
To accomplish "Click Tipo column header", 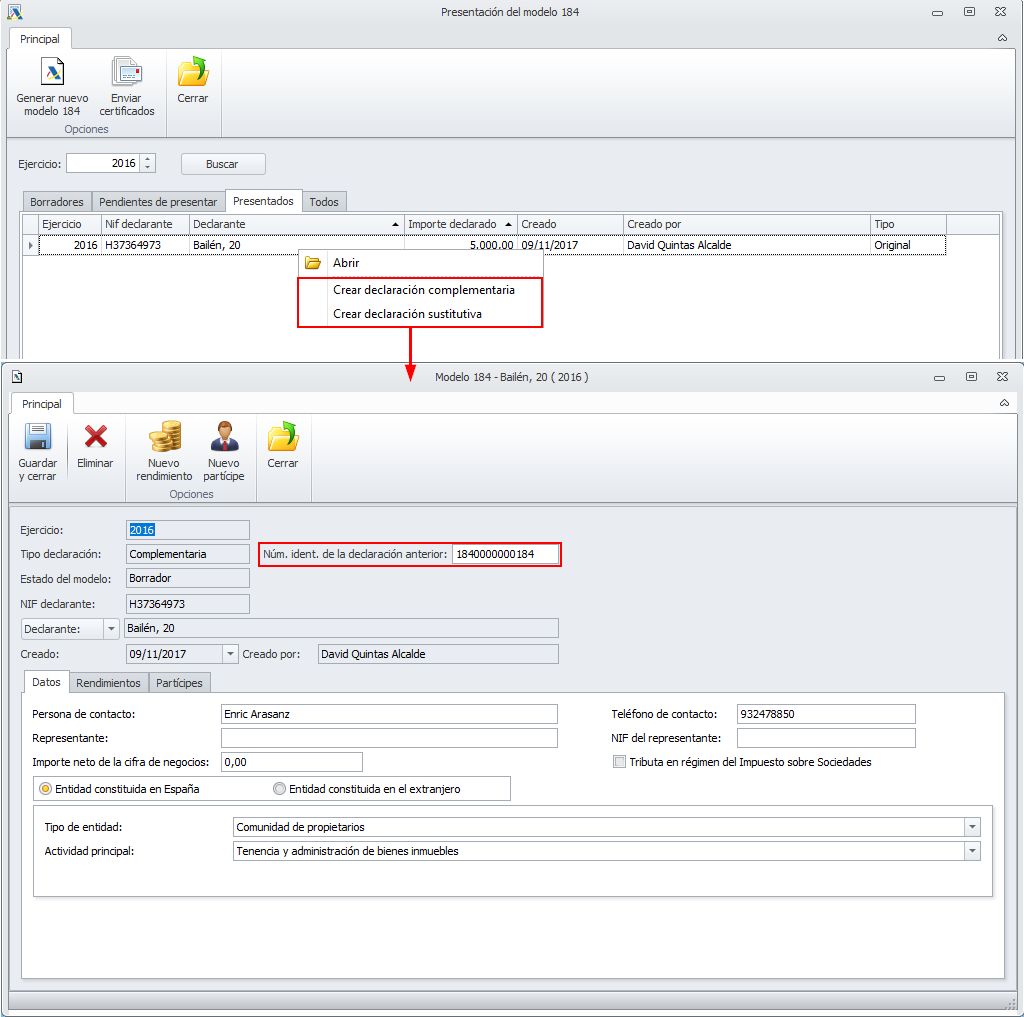I will 908,224.
